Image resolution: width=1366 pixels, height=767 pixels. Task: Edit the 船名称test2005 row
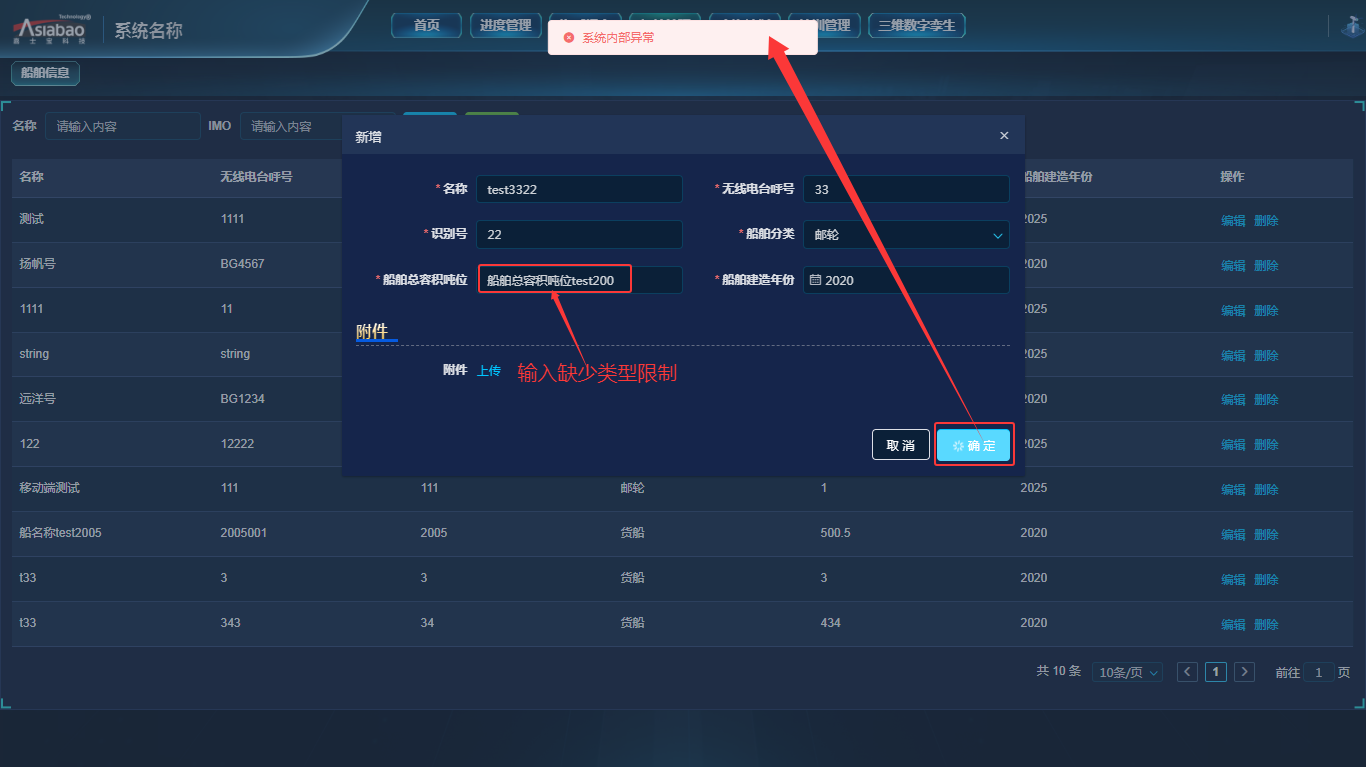pyautogui.click(x=1233, y=535)
